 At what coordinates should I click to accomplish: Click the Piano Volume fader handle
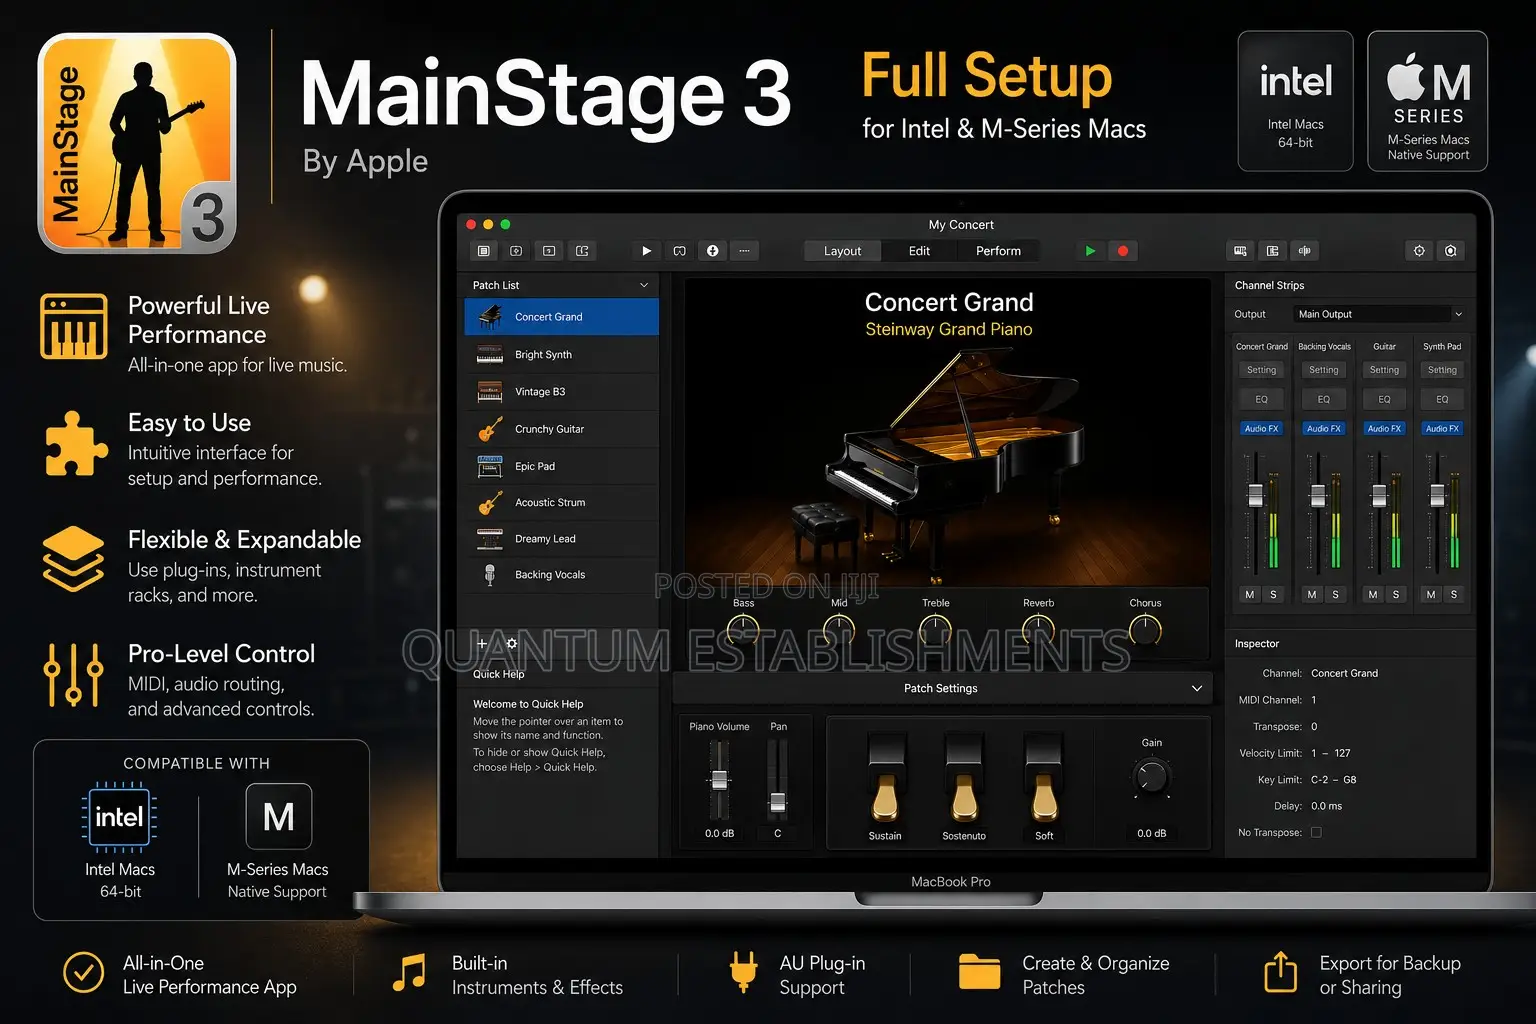click(x=719, y=781)
